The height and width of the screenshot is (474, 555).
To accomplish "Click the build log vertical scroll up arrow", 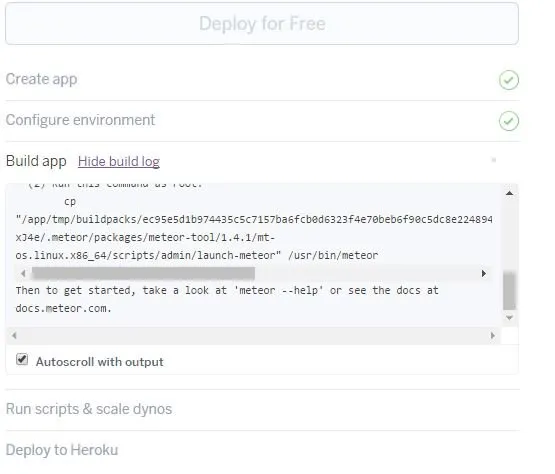I will 510,193.
